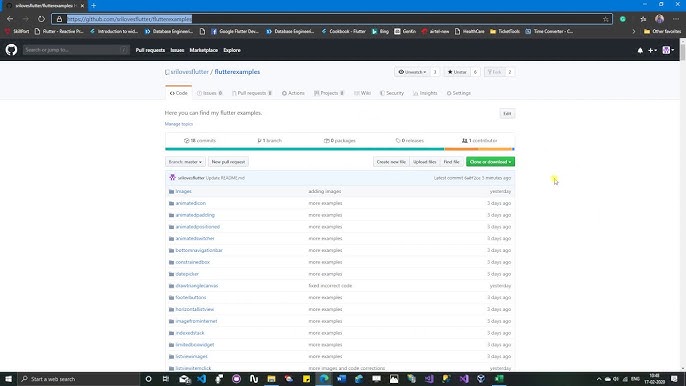Screen dimensions: 686x386
Task: Toggle the Unwatch repository button
Action: pos(412,72)
